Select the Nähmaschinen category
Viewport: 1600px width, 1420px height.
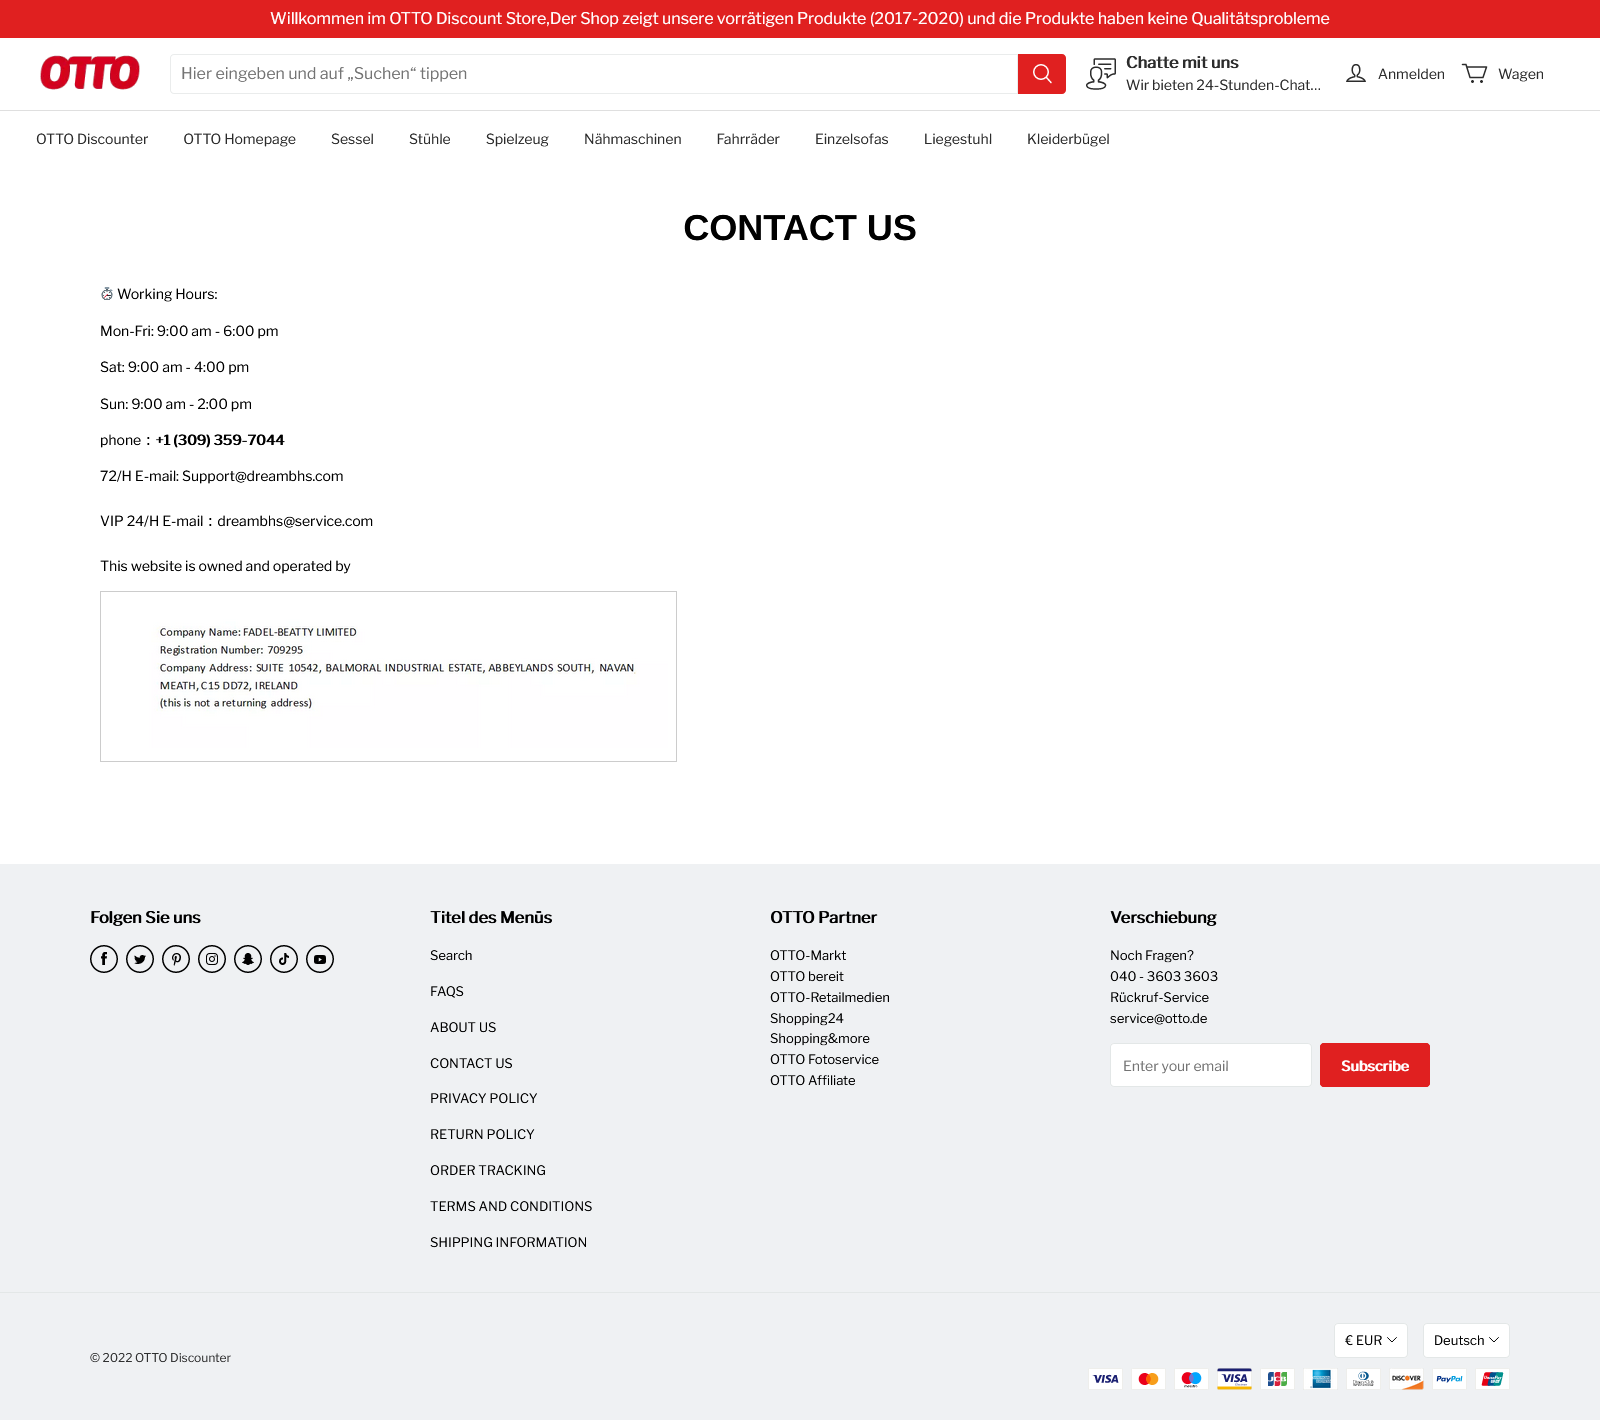[633, 139]
